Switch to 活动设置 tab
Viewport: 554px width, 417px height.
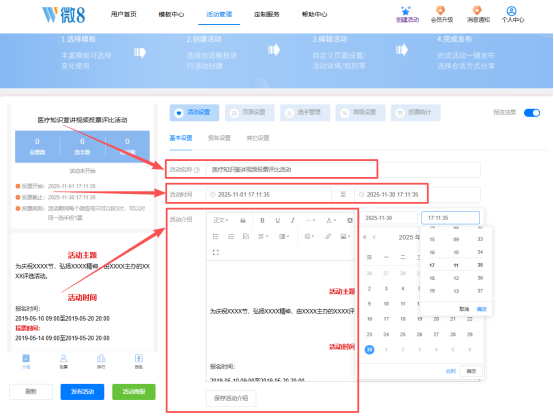[x=194, y=112]
